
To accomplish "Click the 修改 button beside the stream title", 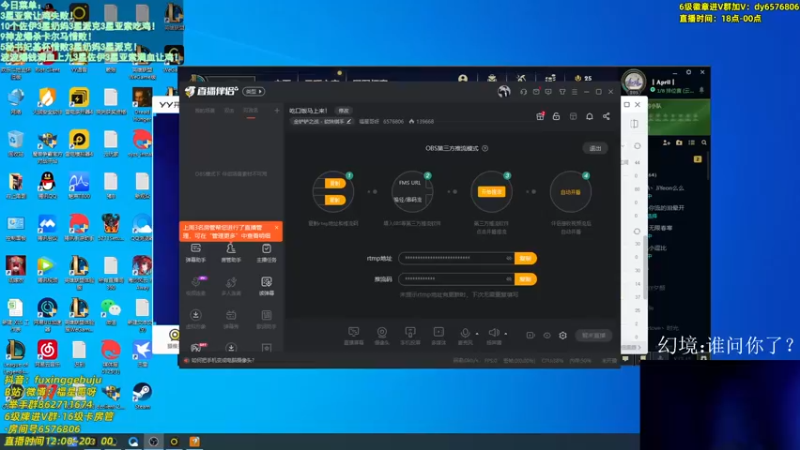I will click(x=344, y=111).
